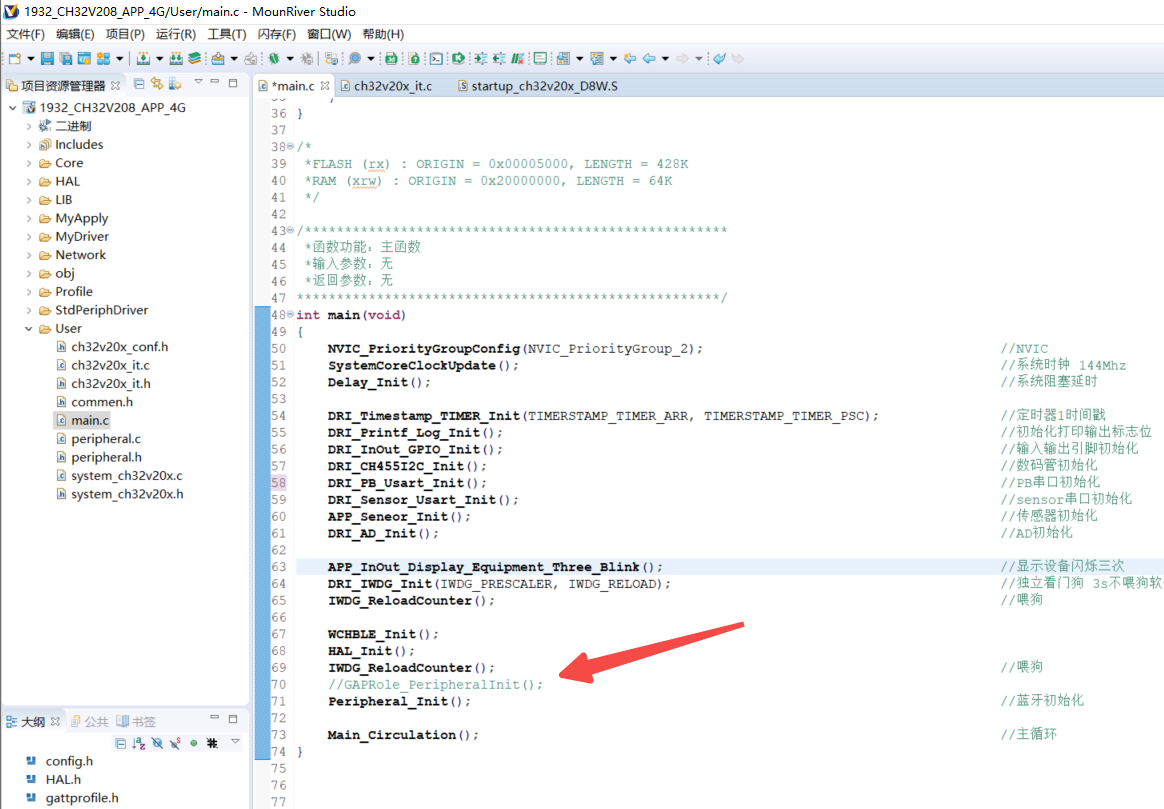The width and height of the screenshot is (1164, 809).
Task: Collapse all in project explorer panel
Action: pyautogui.click(x=139, y=84)
